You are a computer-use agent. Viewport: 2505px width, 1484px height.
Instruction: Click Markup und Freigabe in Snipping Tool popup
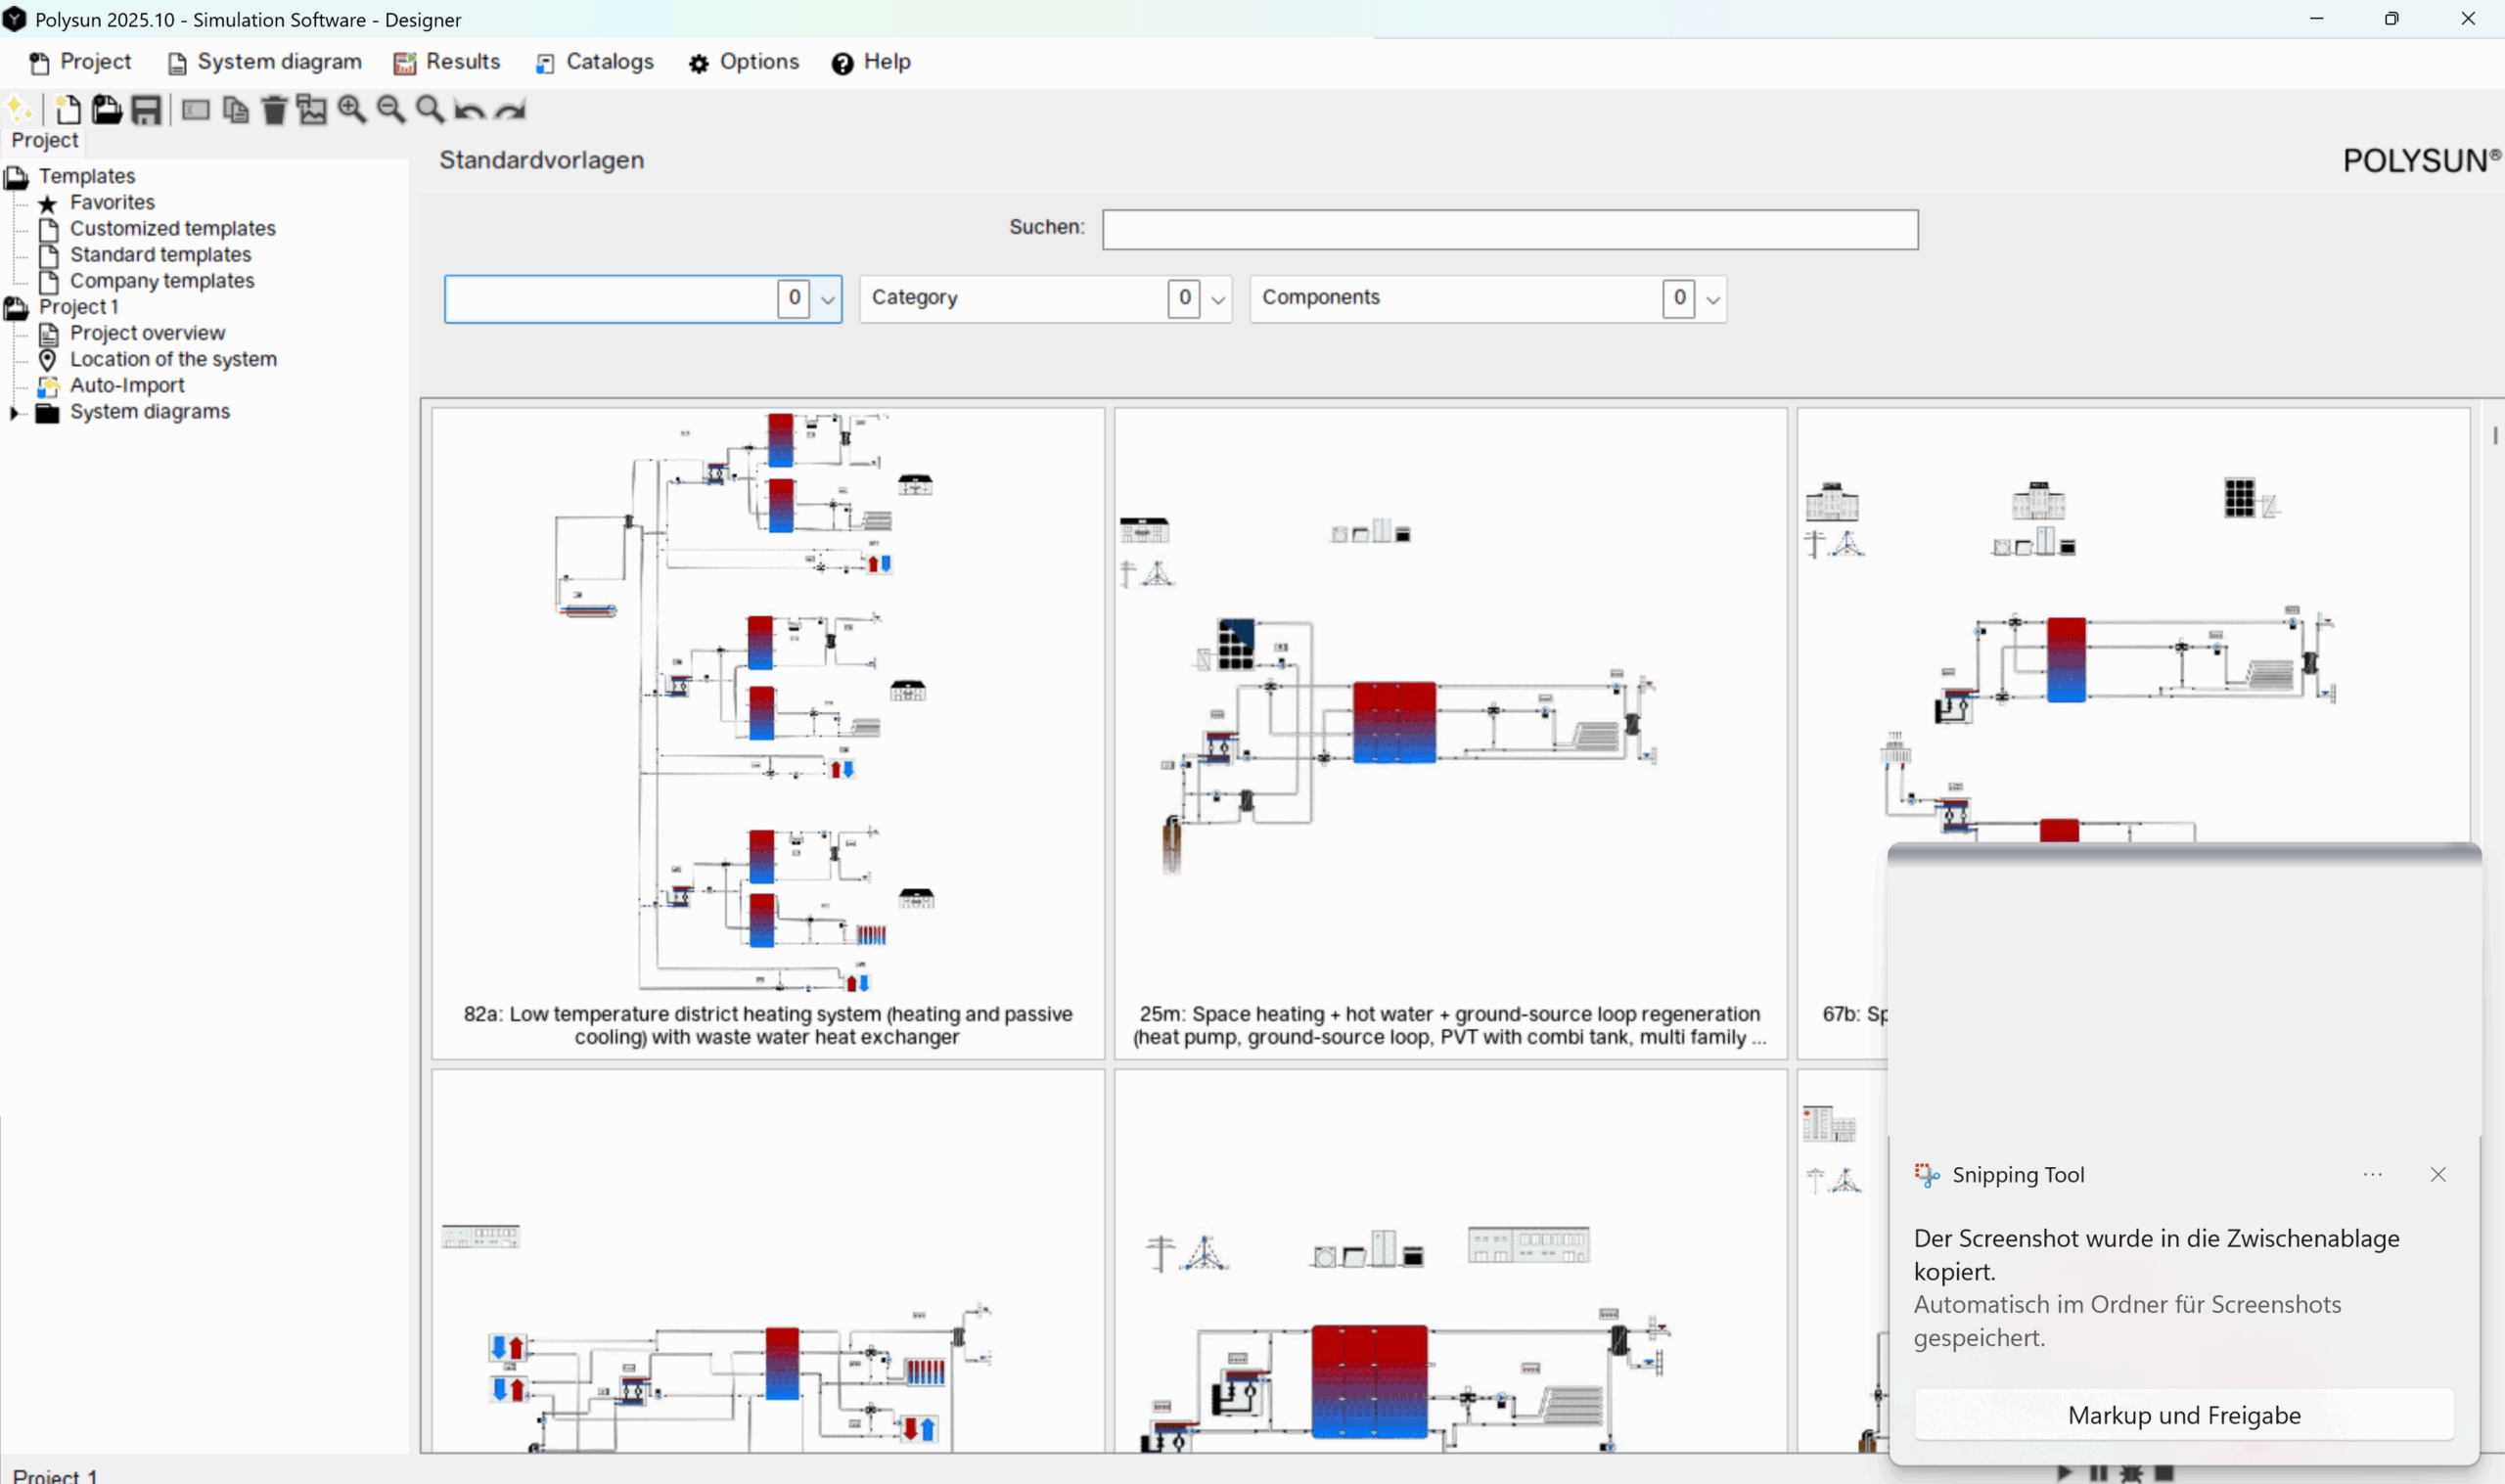point(2184,1414)
